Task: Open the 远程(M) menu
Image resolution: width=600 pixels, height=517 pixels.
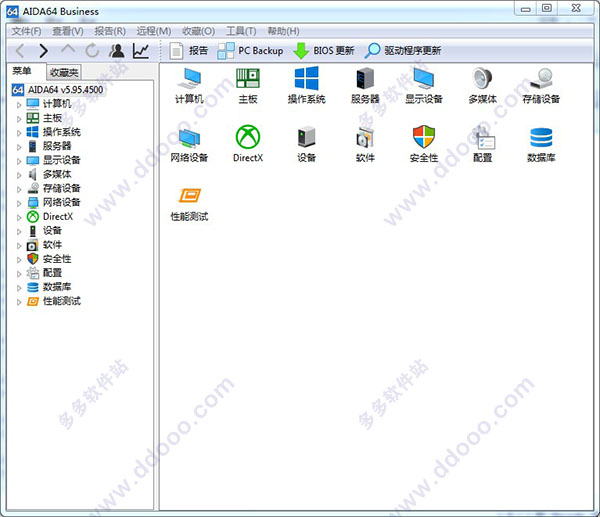Action: click(x=154, y=31)
